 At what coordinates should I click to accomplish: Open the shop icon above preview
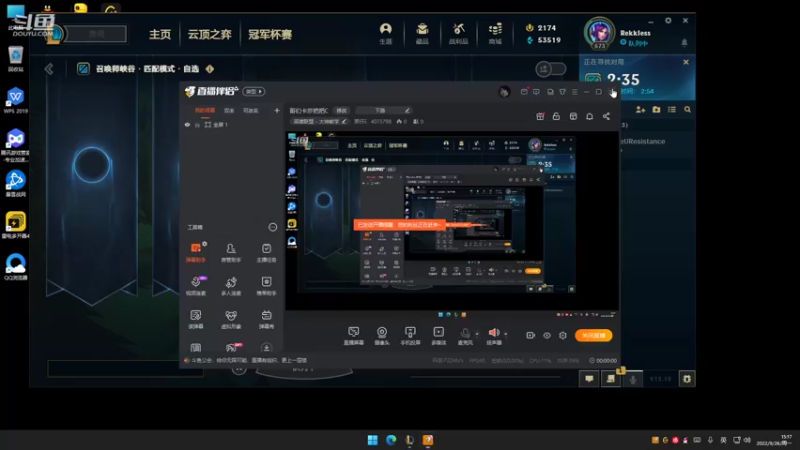click(x=573, y=116)
